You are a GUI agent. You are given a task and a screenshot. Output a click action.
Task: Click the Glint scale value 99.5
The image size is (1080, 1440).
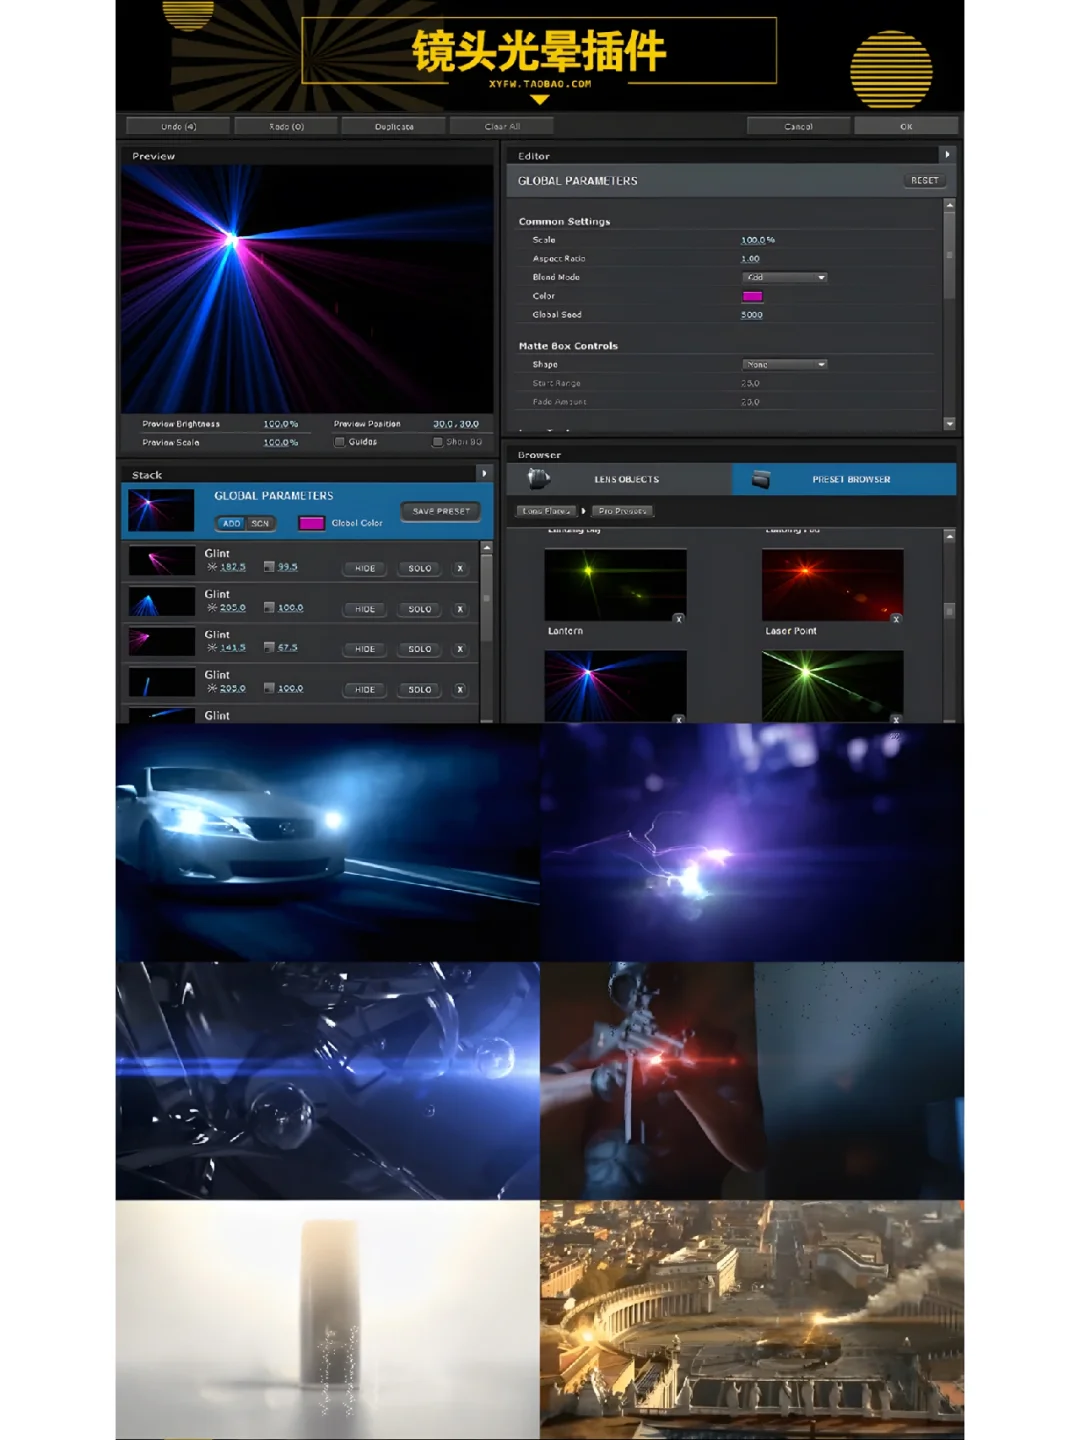[288, 567]
